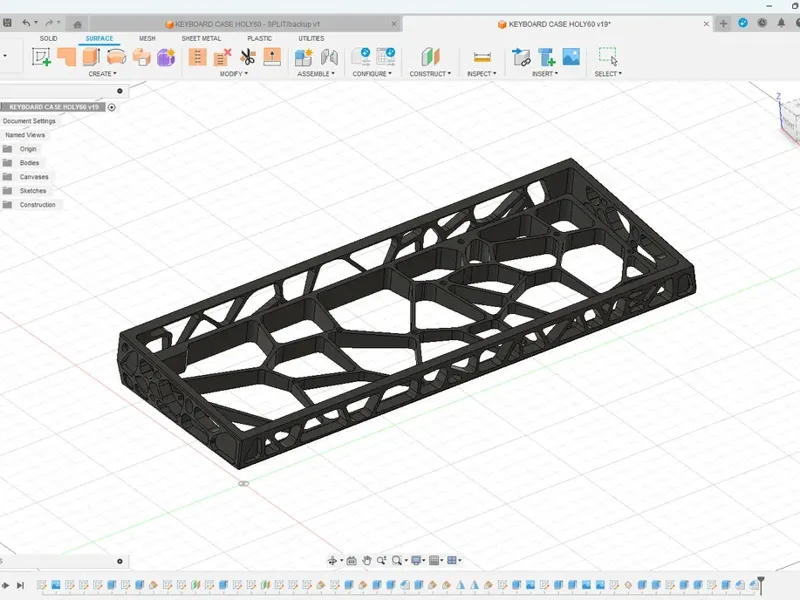Click the Zoom Window magnifier icon
The width and height of the screenshot is (800, 600).
point(396,561)
